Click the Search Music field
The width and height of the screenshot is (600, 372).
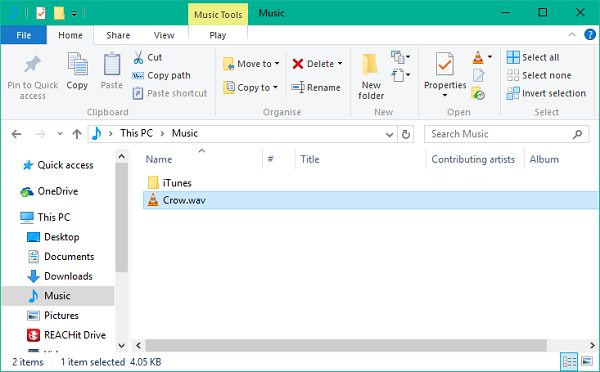[x=506, y=134]
